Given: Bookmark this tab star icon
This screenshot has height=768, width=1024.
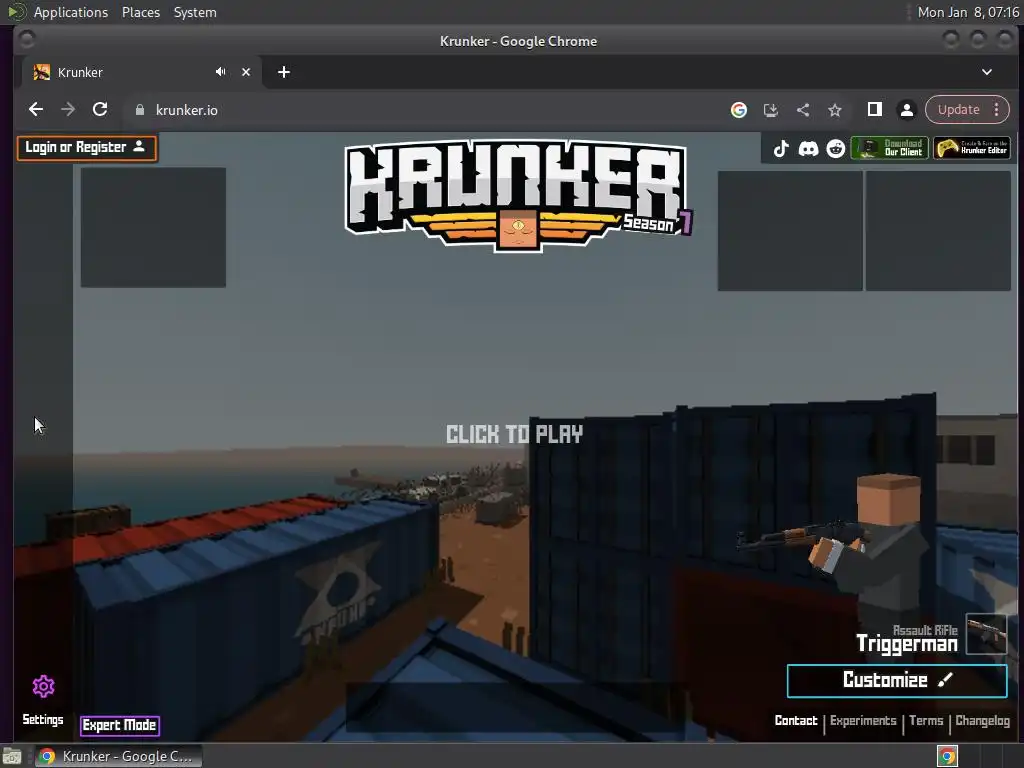Looking at the screenshot, I should (x=835, y=110).
